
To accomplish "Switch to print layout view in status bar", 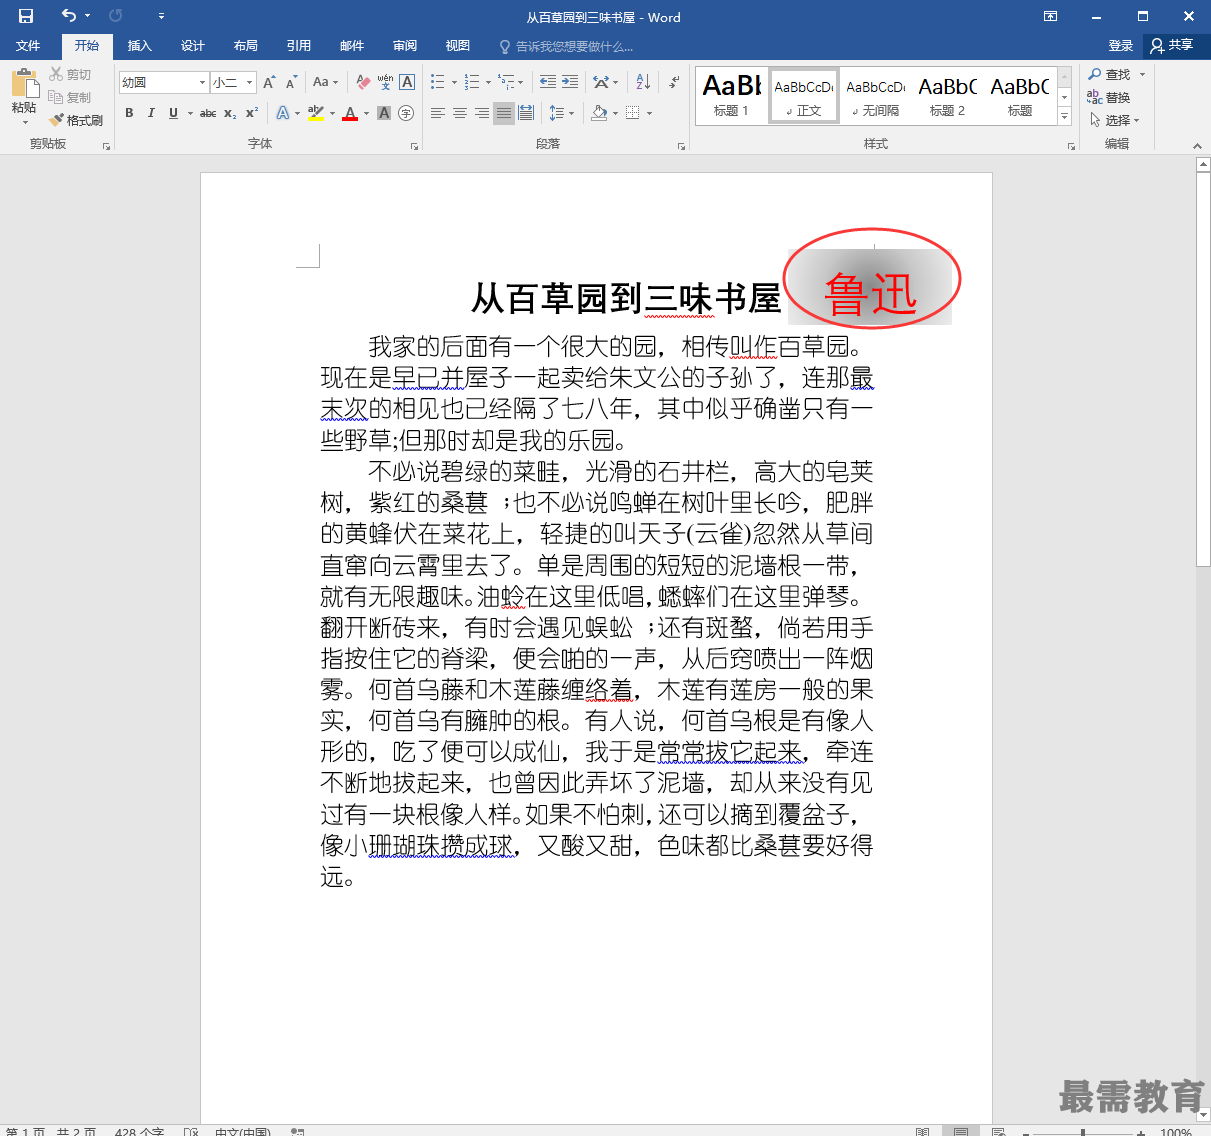I will point(960,1131).
